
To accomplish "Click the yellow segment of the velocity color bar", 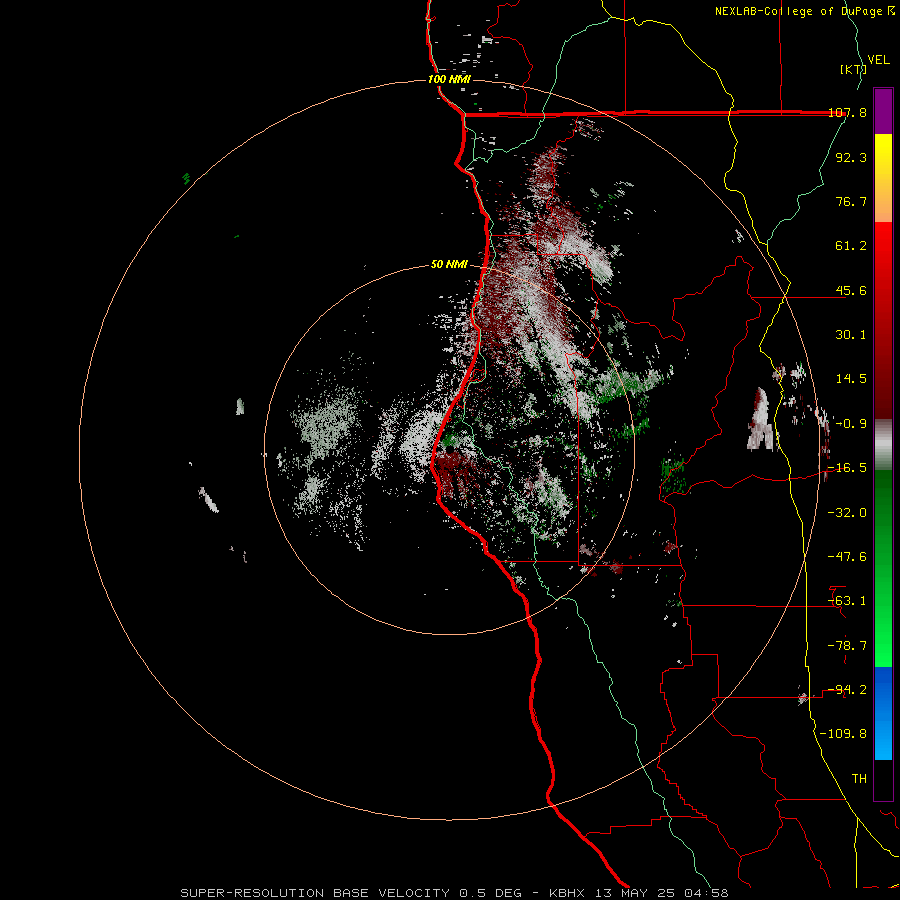I will (x=883, y=158).
